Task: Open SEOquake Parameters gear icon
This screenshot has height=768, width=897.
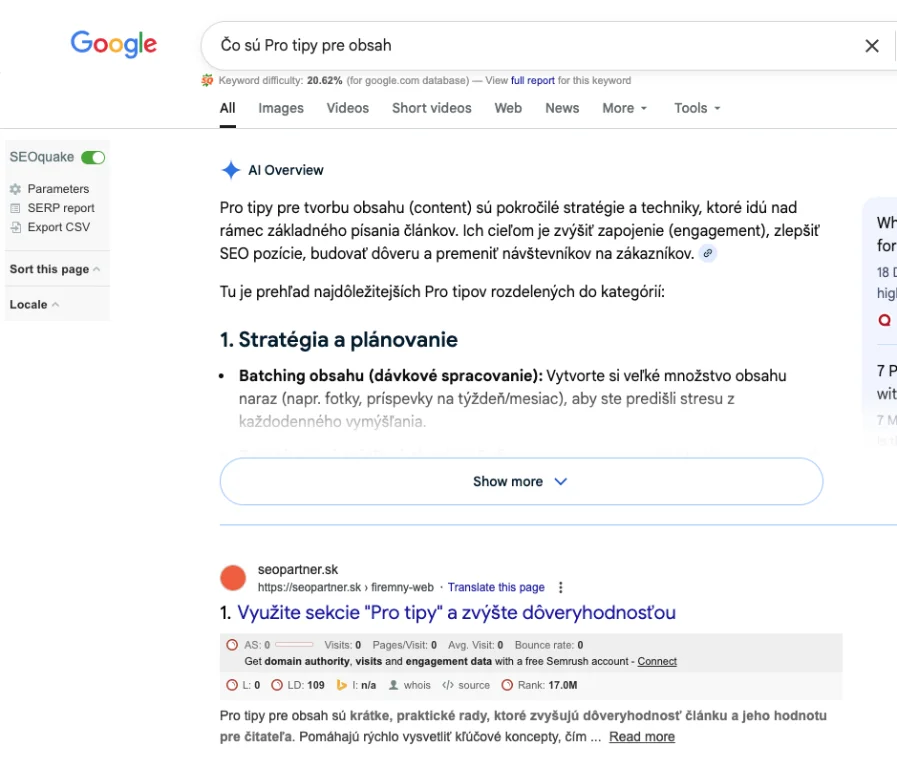Action: point(15,189)
